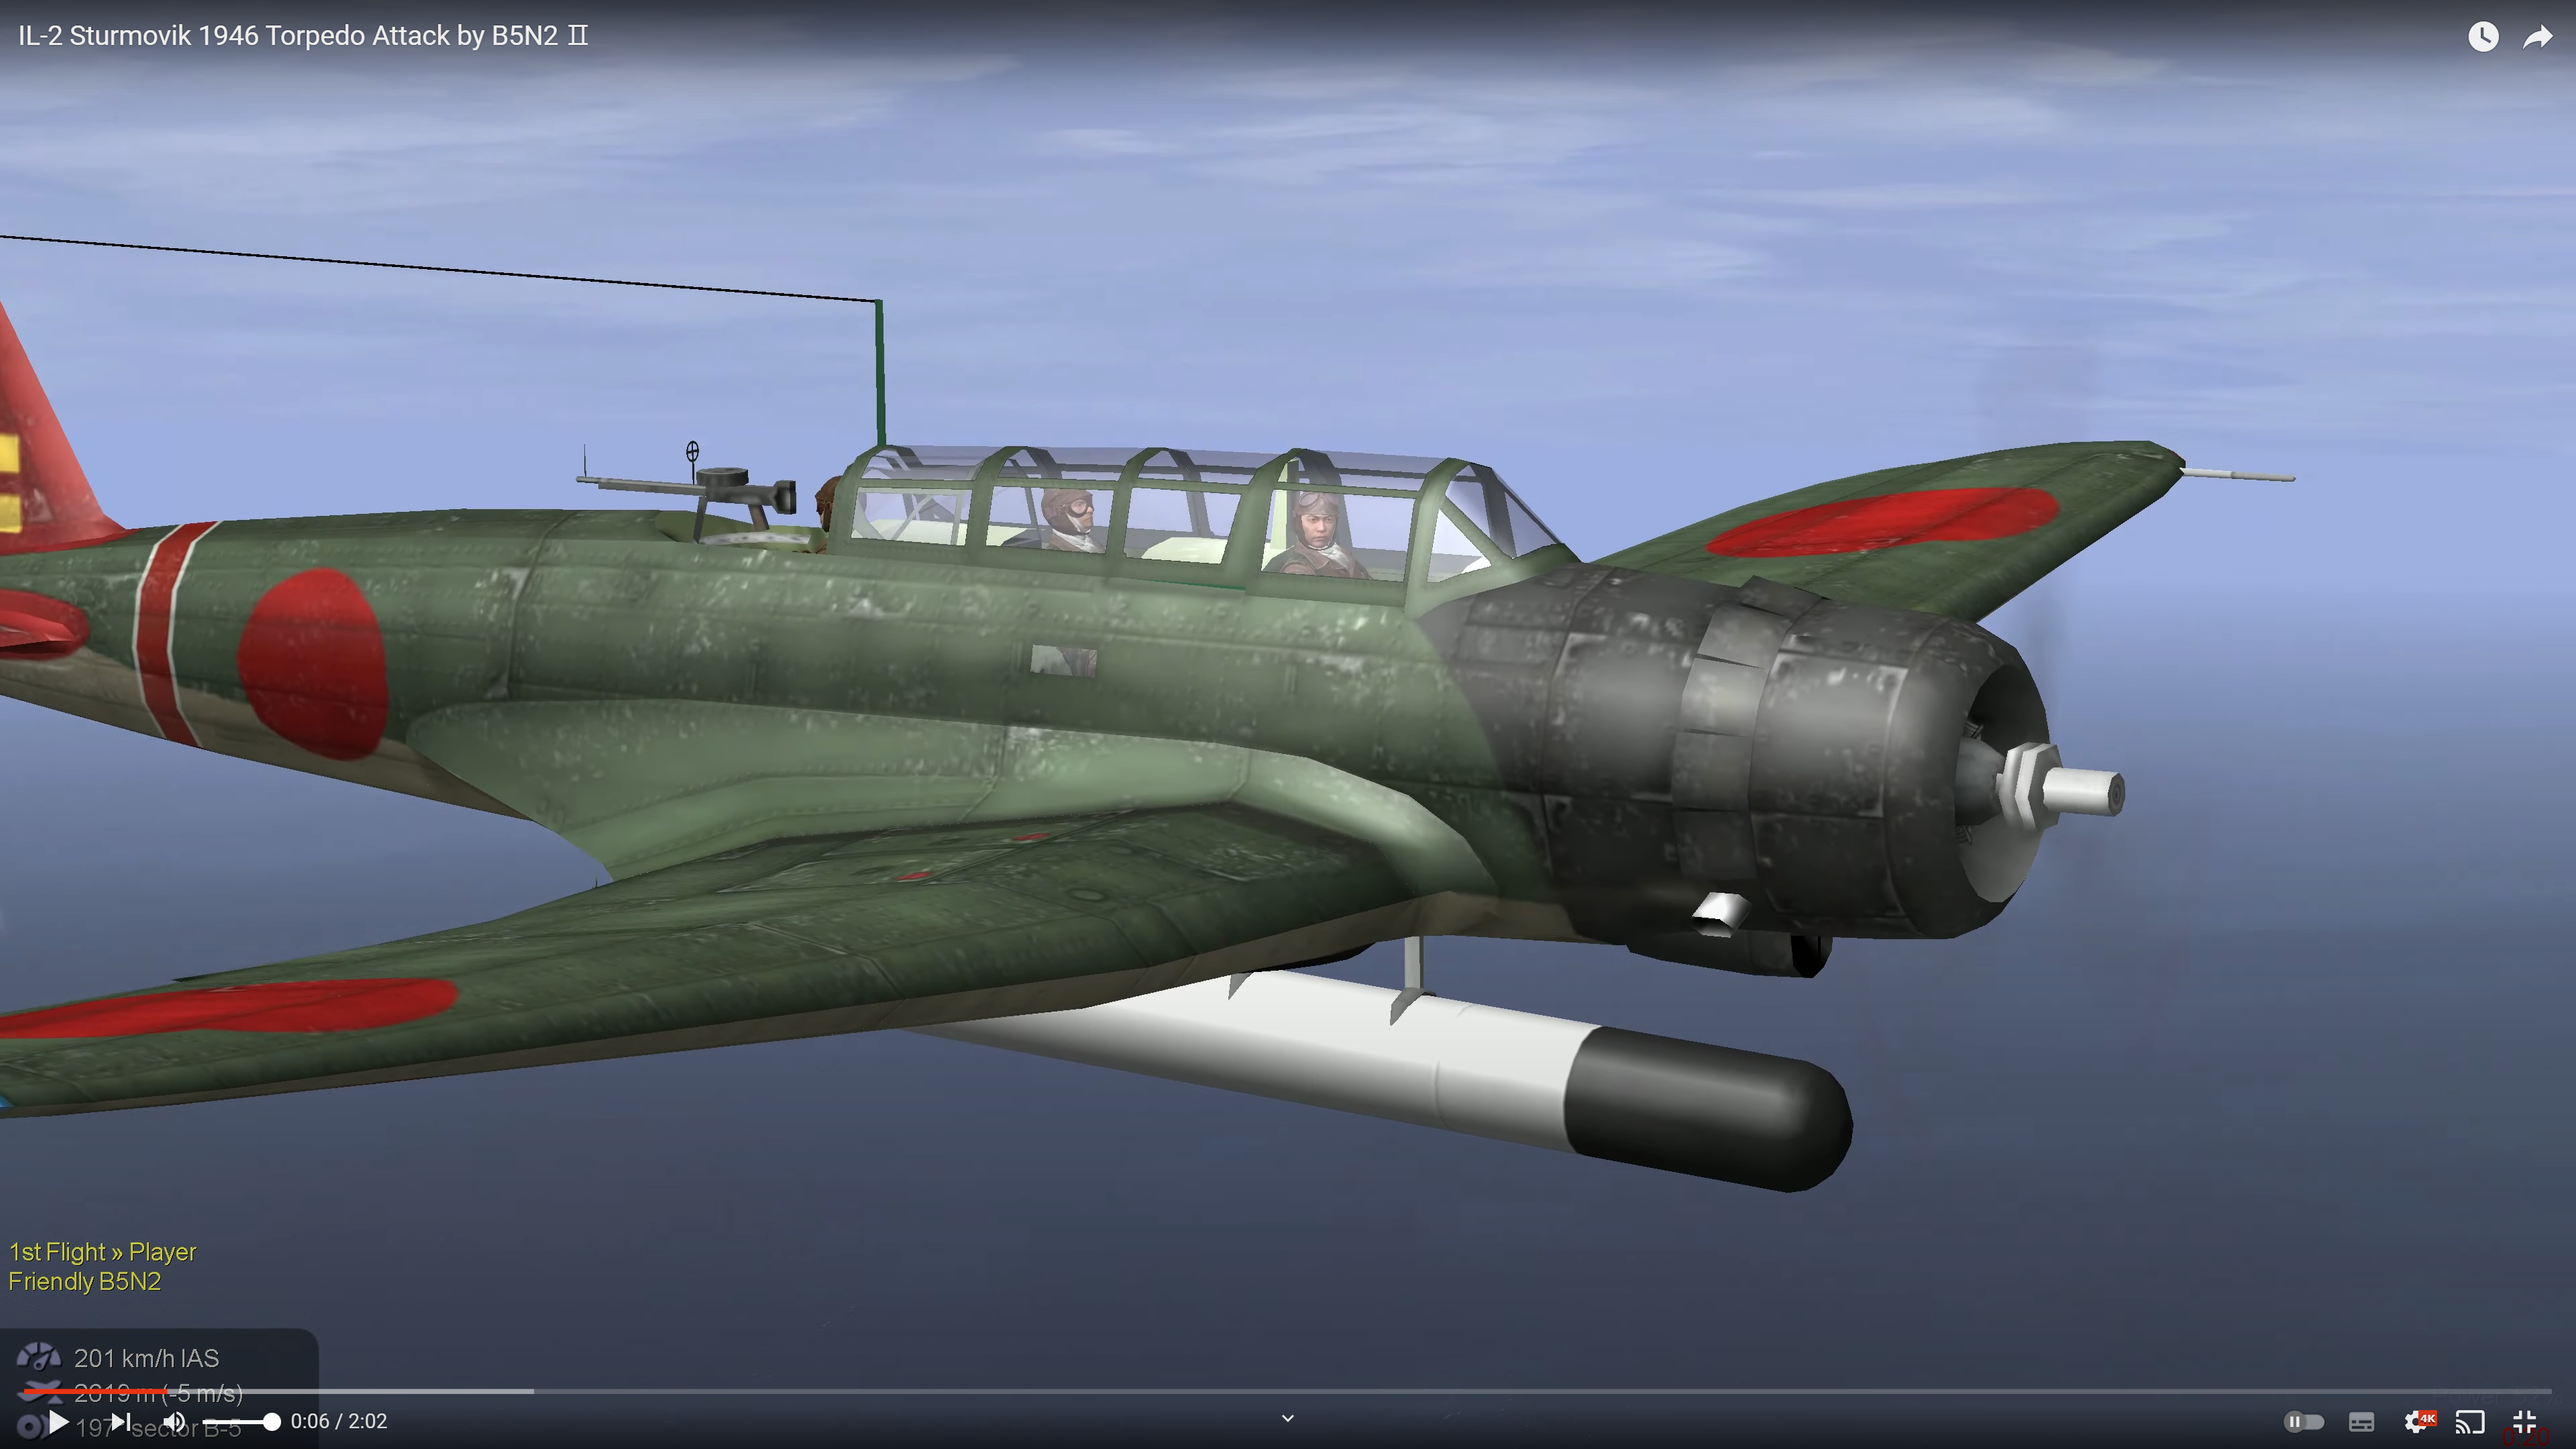This screenshot has width=2576, height=1449.
Task: Expand the bottom-center down chevron
Action: tap(1288, 1418)
